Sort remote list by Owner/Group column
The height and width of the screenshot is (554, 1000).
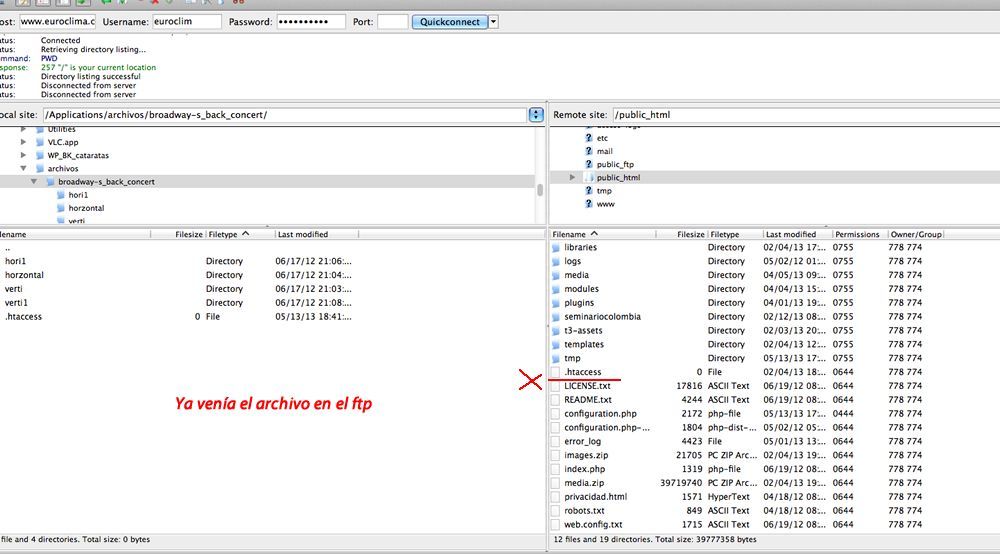click(x=916, y=235)
